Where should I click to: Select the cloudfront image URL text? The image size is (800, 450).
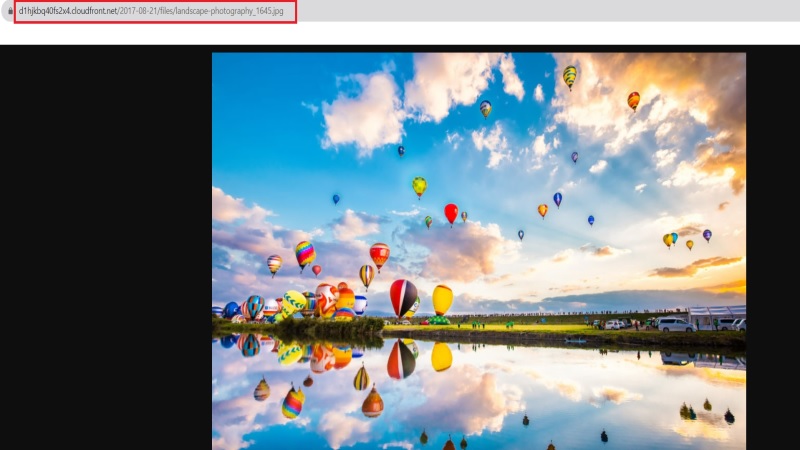pyautogui.click(x=151, y=11)
